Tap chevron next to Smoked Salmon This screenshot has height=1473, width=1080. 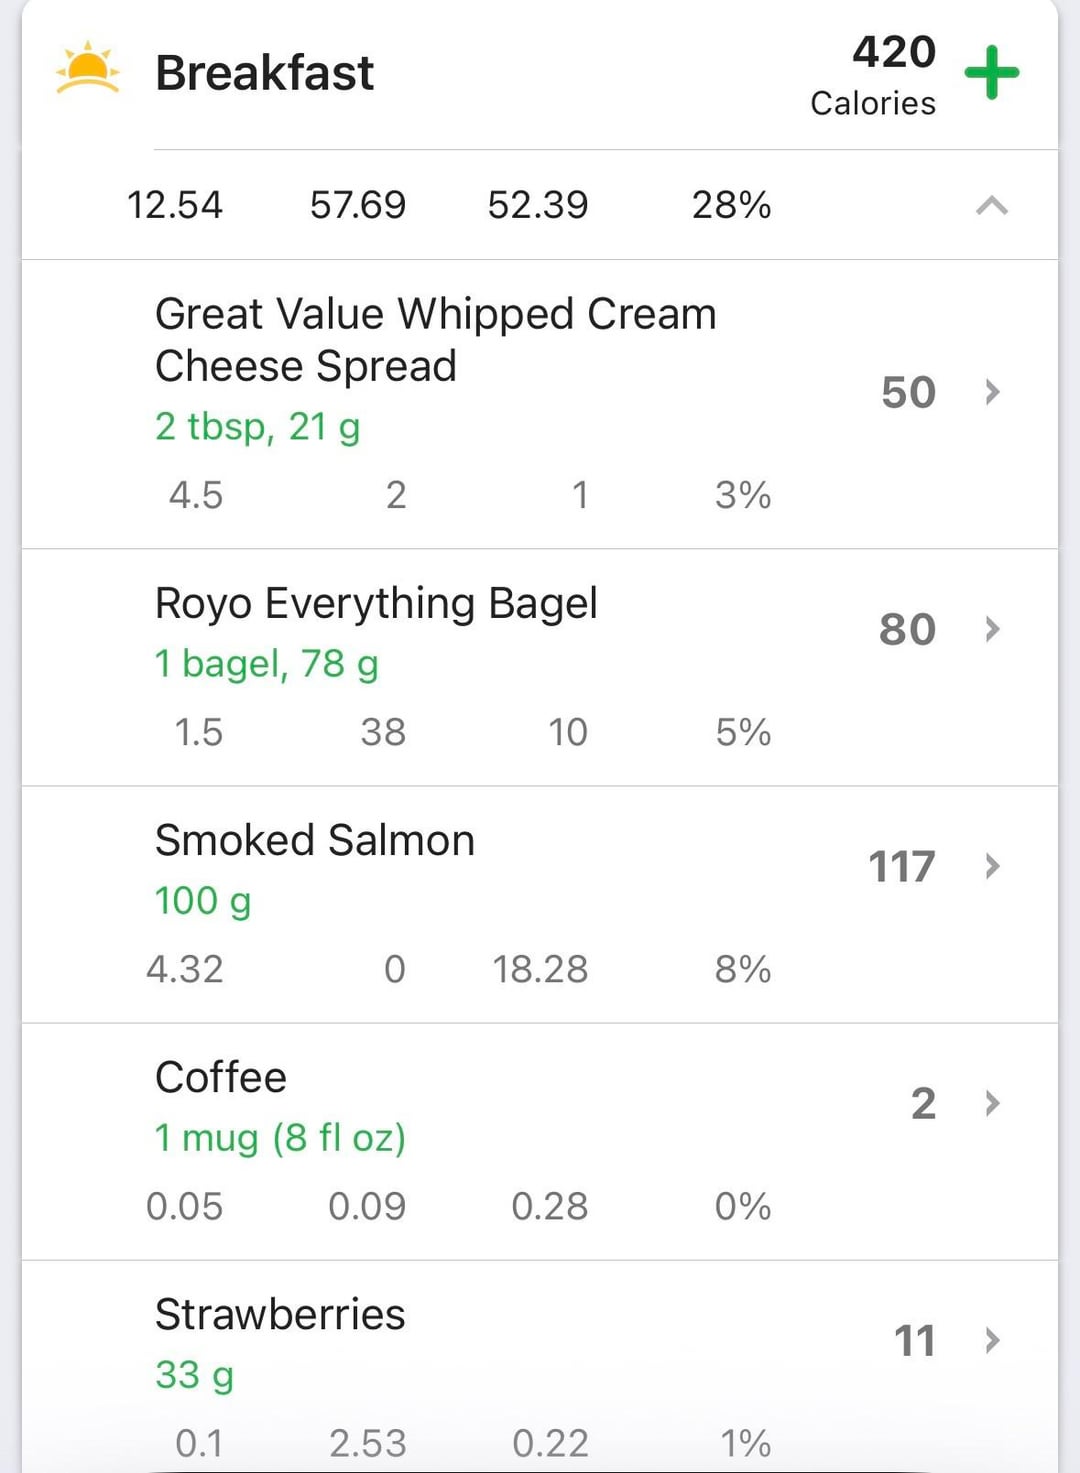tap(992, 866)
